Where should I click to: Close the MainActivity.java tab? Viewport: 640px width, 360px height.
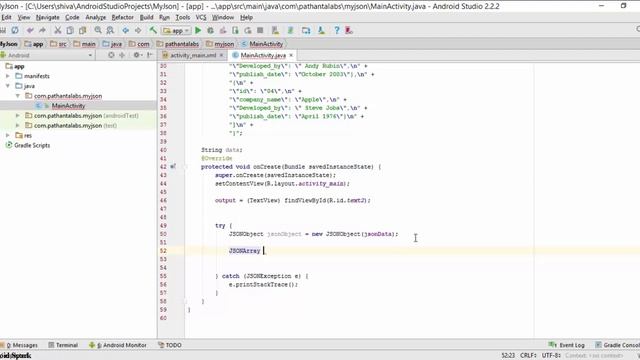coord(291,55)
